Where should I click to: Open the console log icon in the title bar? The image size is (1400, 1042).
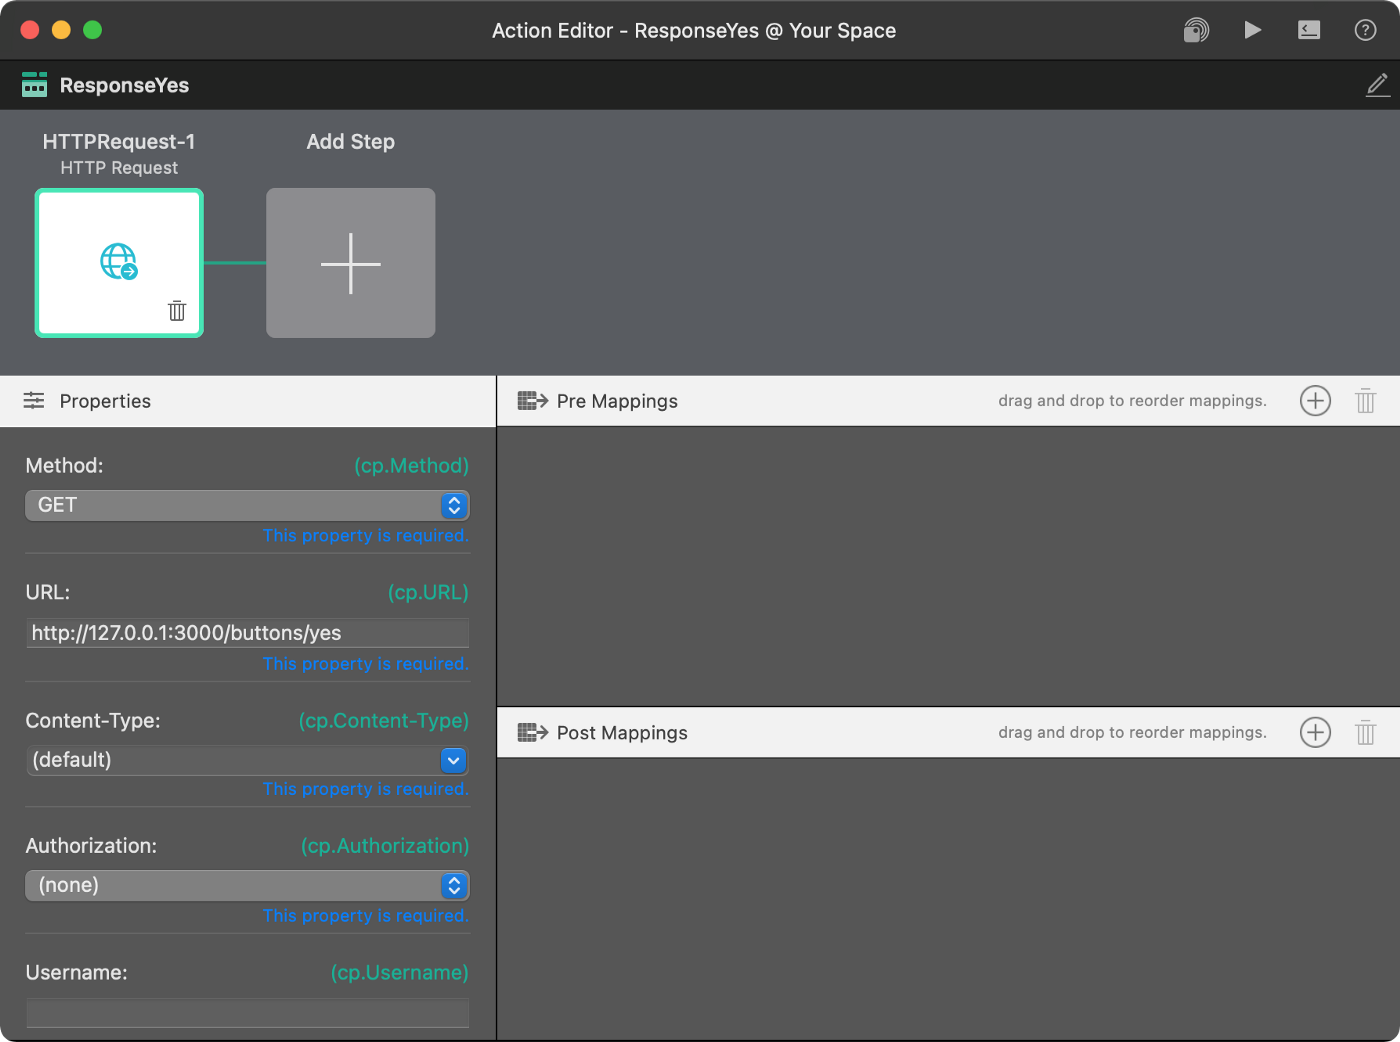pyautogui.click(x=1308, y=29)
